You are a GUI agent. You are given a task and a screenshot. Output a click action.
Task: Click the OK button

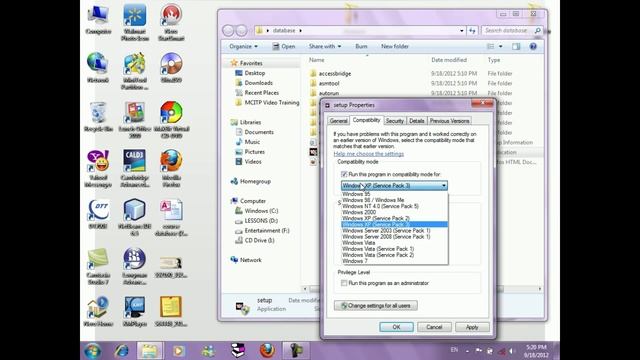click(x=396, y=327)
